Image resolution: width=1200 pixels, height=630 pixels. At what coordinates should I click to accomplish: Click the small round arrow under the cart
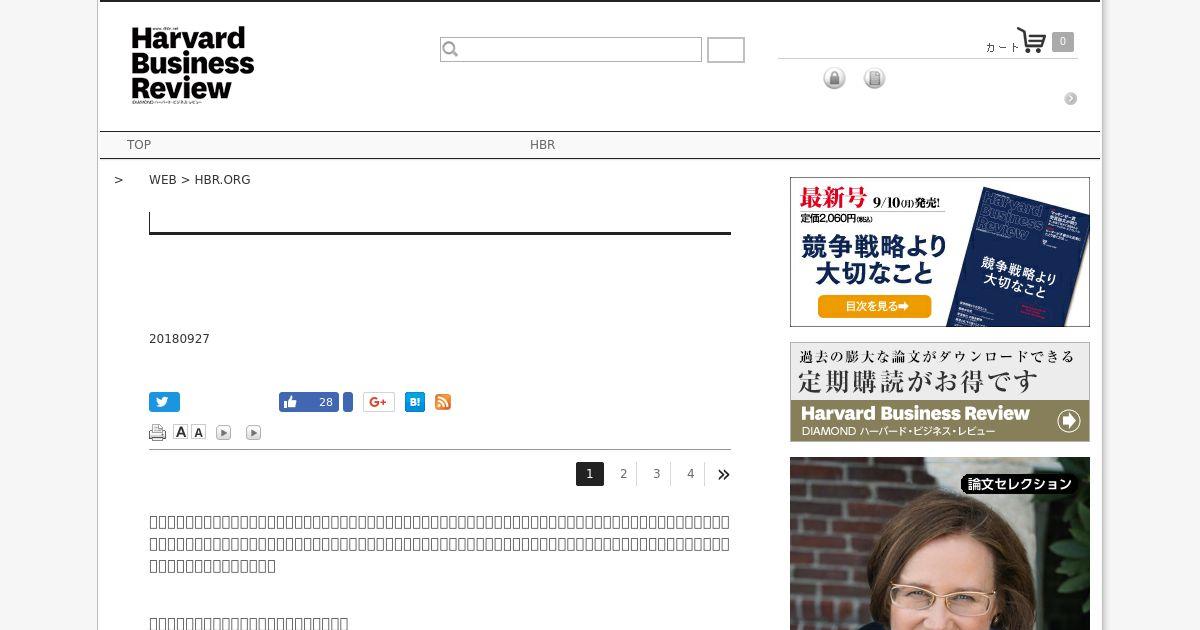coord(1070,98)
